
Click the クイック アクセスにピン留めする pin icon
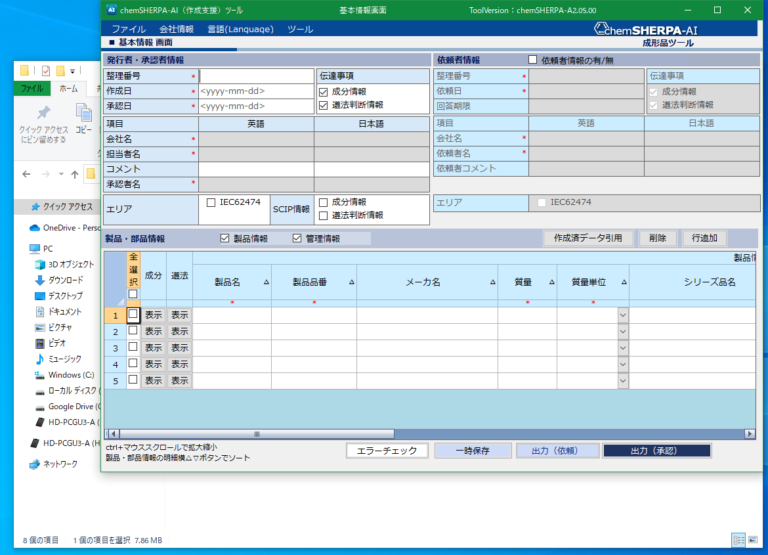coord(43,114)
